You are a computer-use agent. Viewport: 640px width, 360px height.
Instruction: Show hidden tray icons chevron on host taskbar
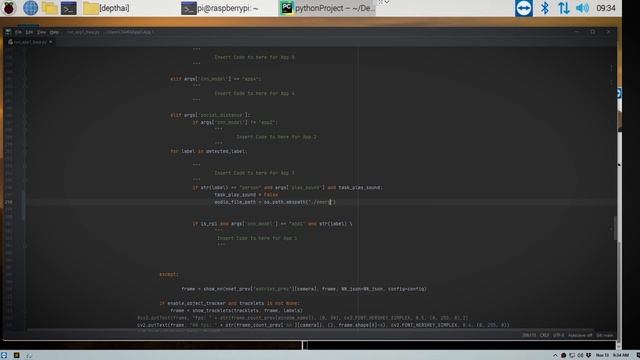pos(555,356)
